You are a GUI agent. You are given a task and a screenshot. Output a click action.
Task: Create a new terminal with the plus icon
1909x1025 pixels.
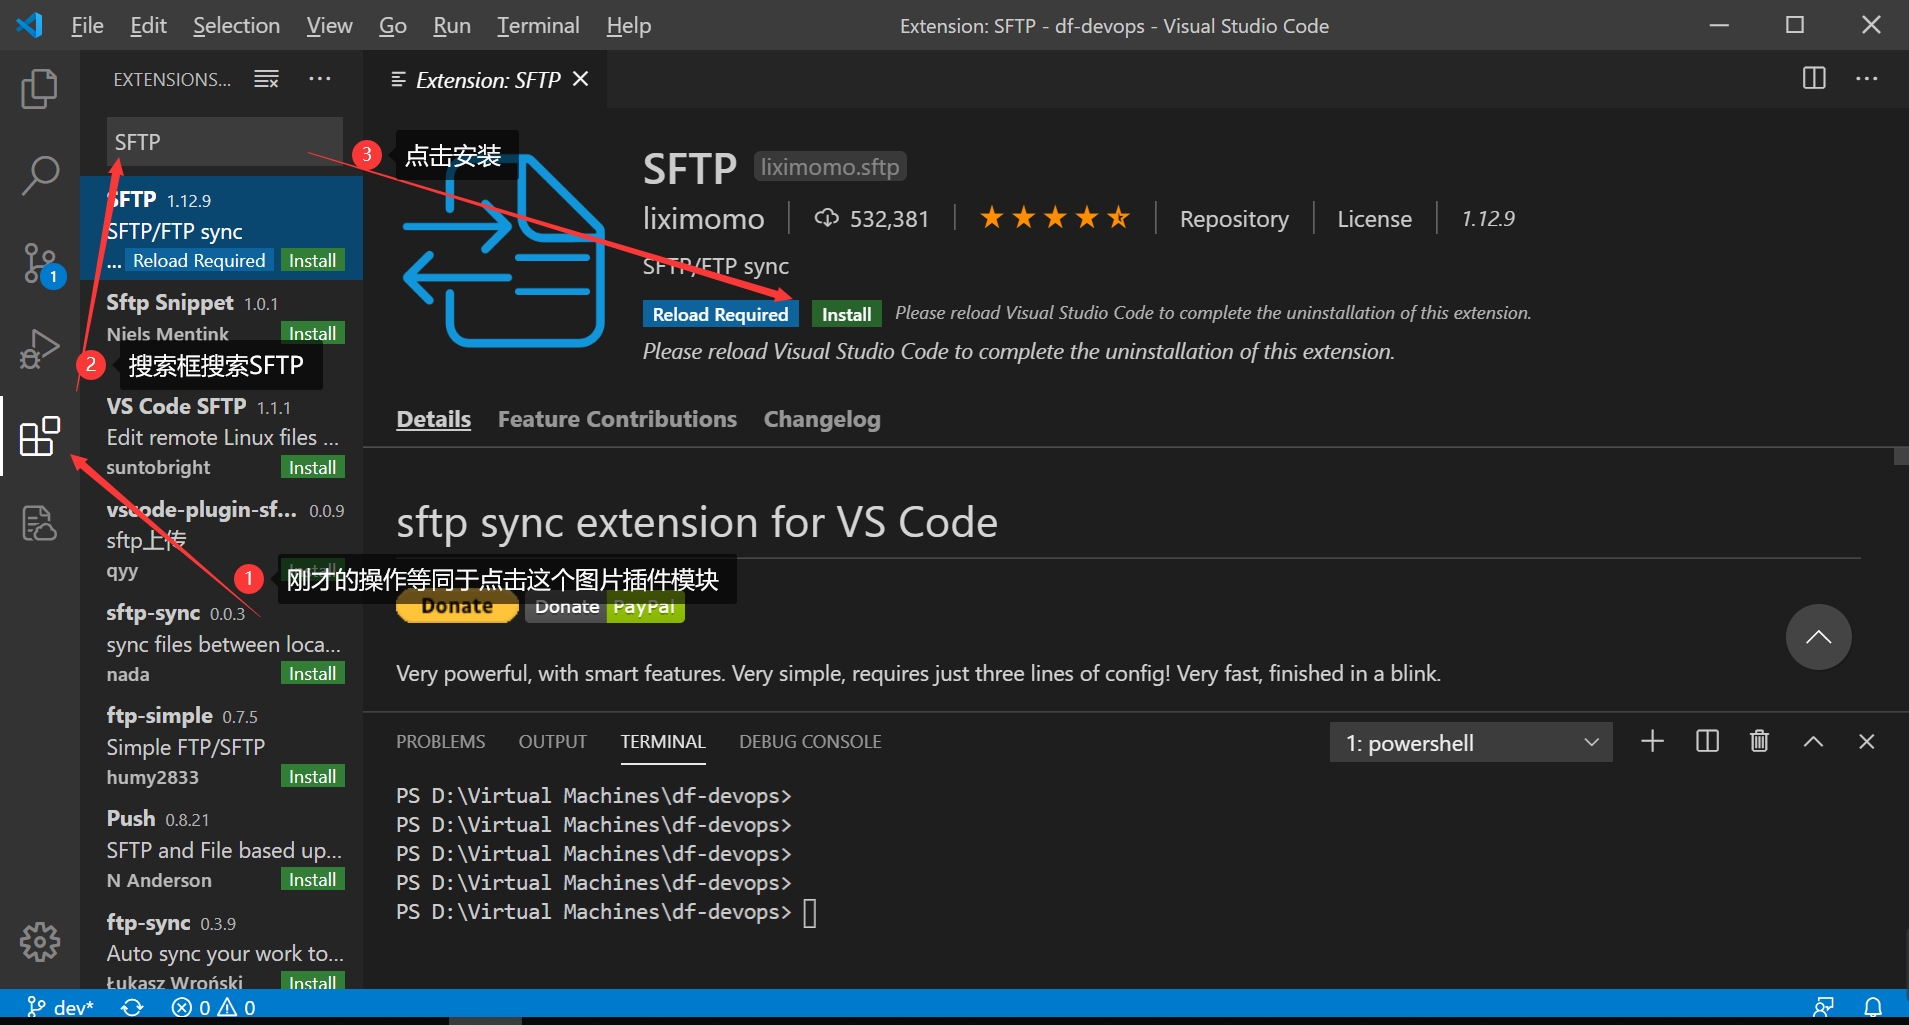coord(1652,741)
